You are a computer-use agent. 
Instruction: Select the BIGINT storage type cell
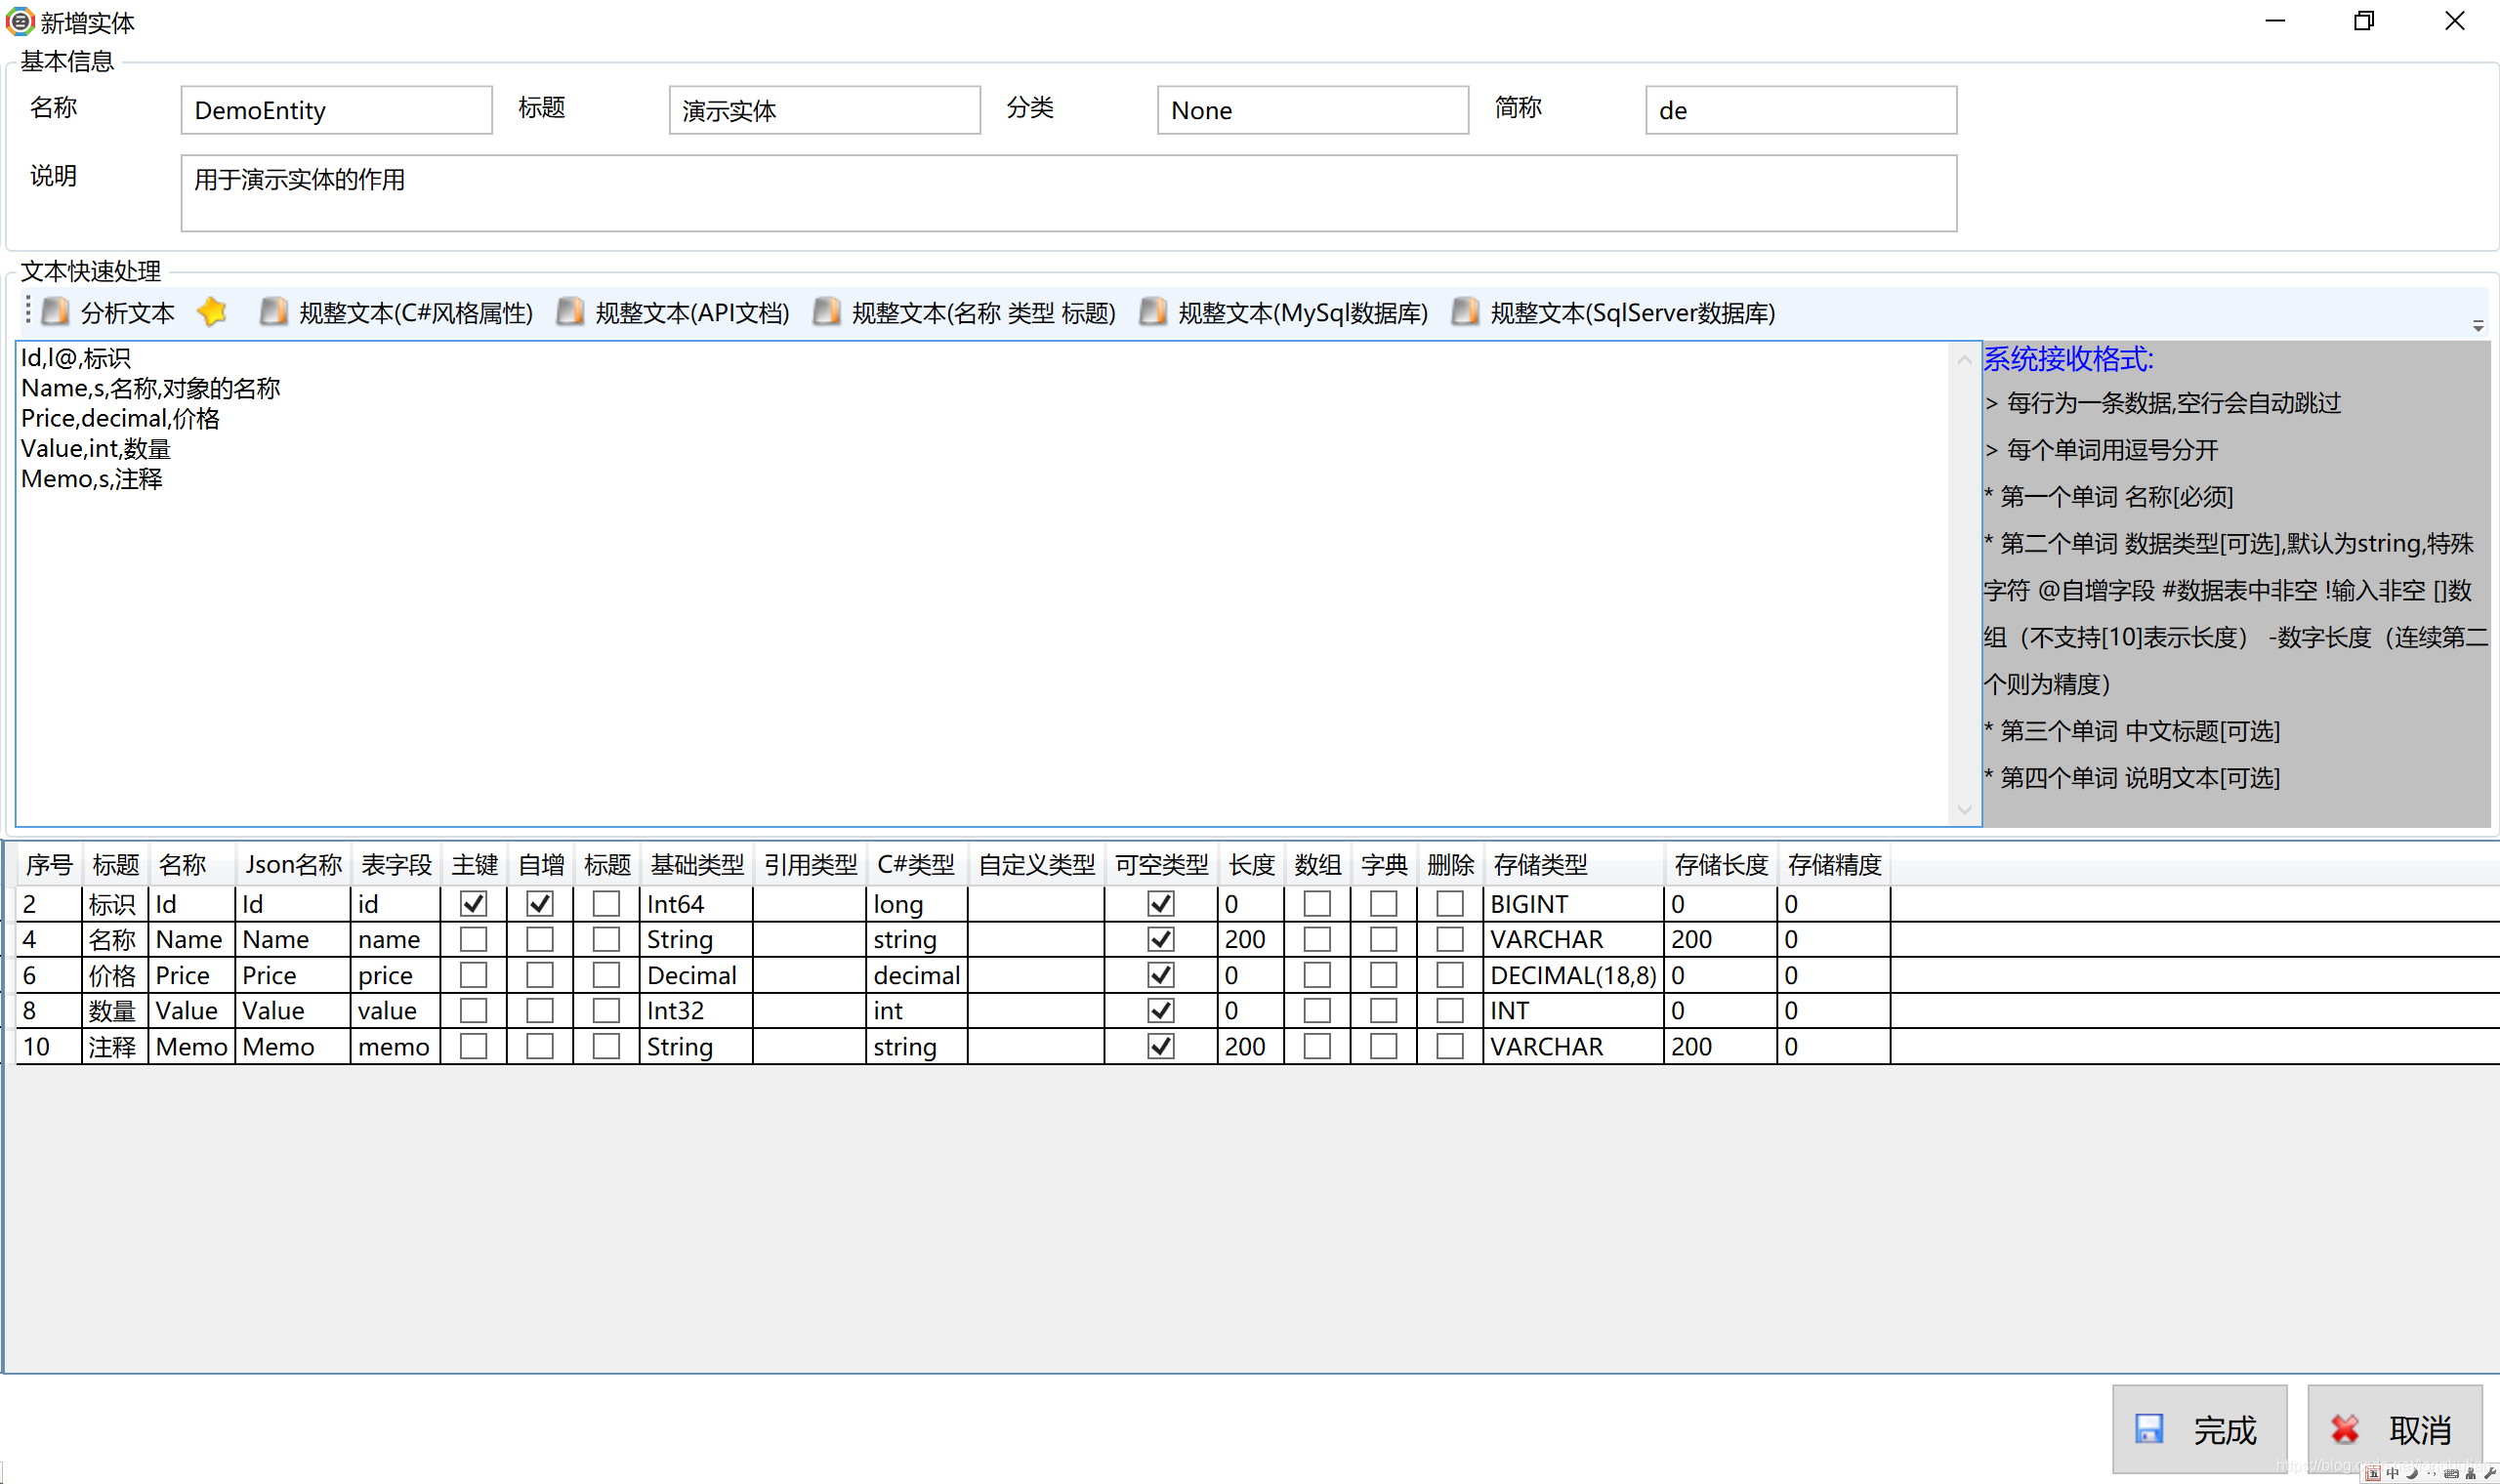click(1573, 904)
